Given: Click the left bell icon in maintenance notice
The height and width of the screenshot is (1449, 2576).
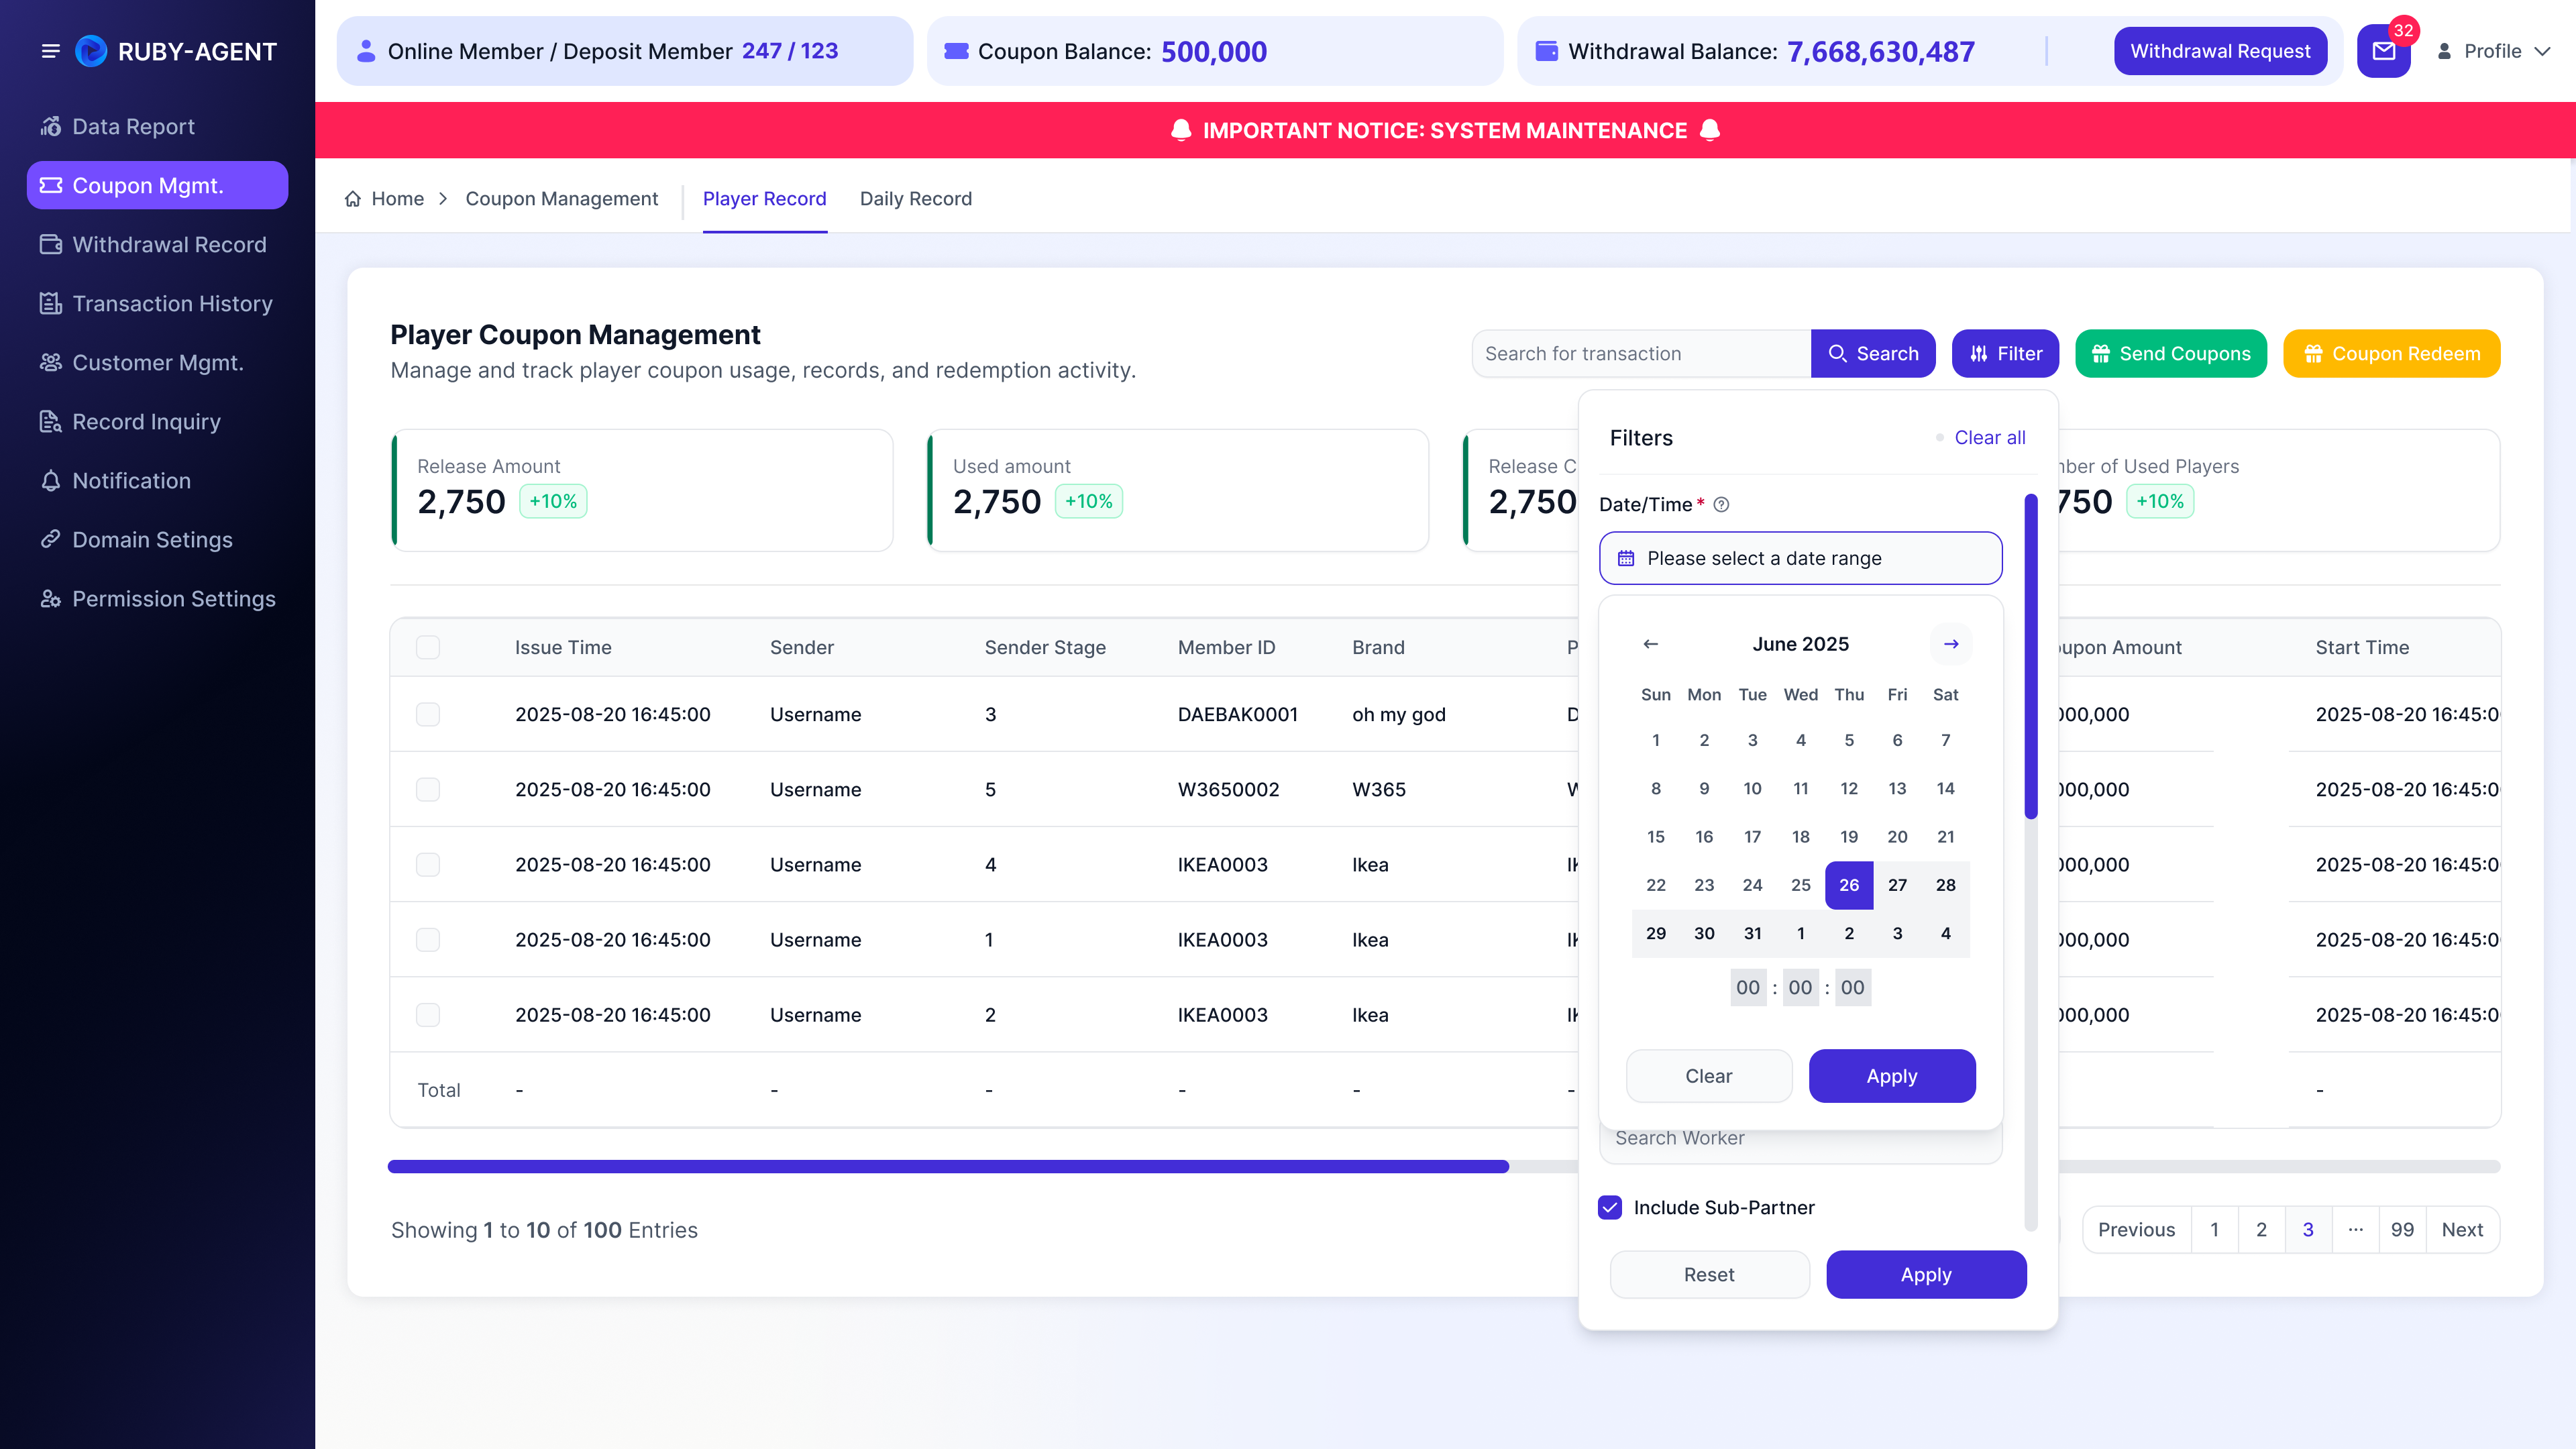Looking at the screenshot, I should pyautogui.click(x=1181, y=130).
